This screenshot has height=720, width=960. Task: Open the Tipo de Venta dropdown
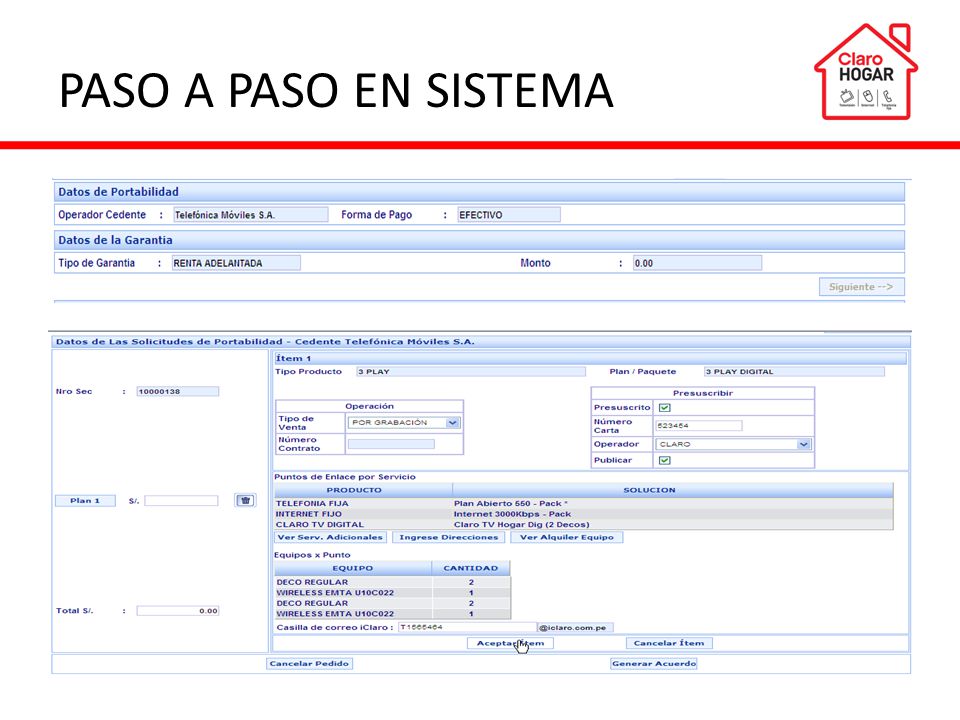[403, 422]
